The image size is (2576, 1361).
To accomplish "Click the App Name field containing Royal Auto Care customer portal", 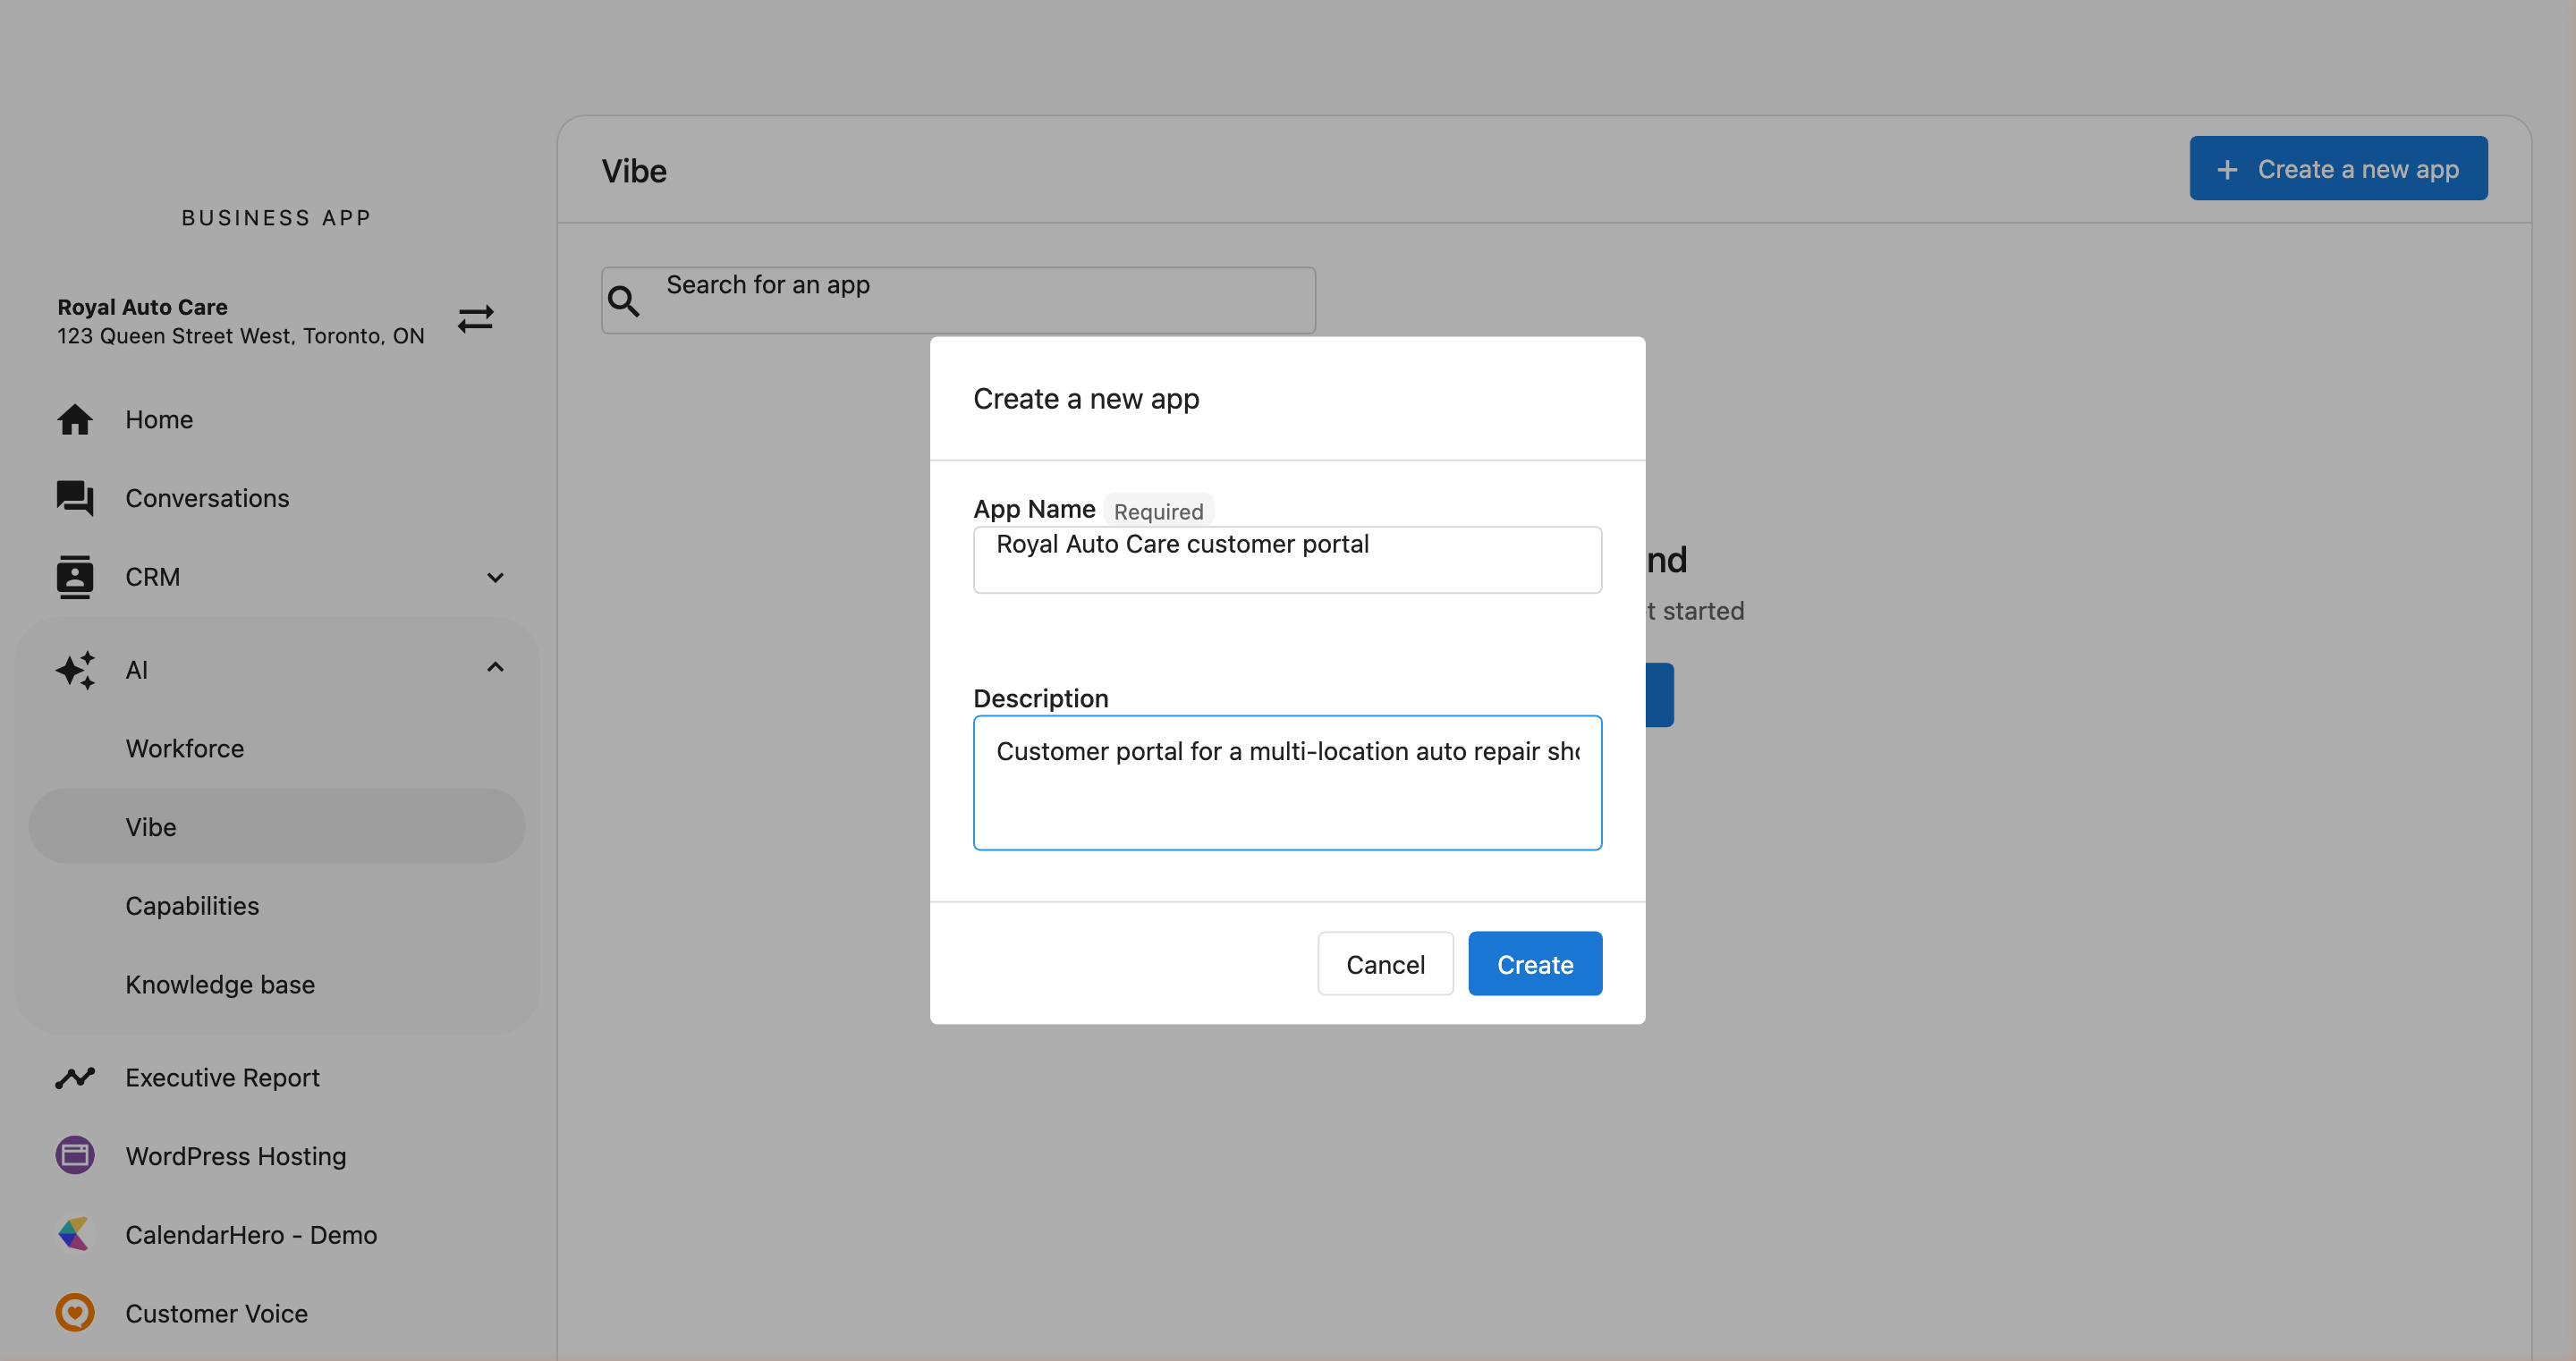I will pos(1287,559).
